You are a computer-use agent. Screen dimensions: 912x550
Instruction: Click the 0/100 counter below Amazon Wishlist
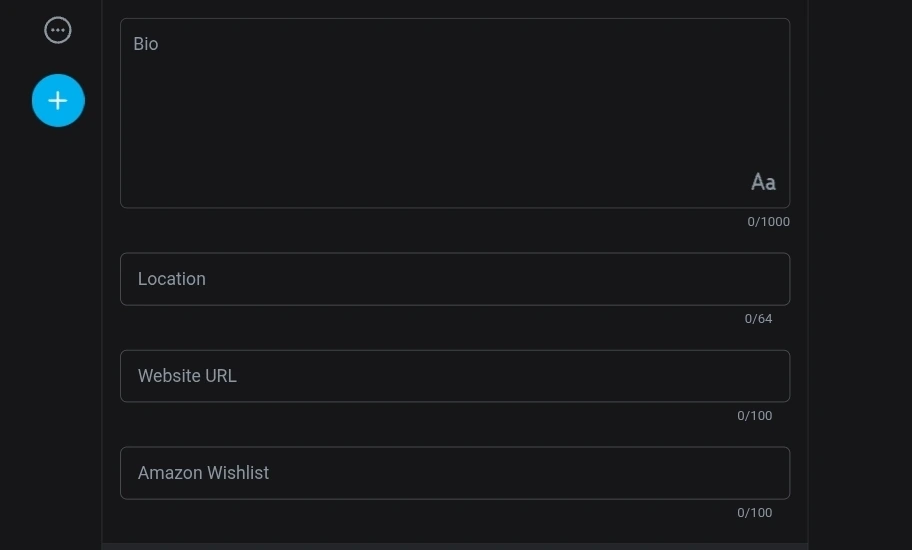pos(754,513)
